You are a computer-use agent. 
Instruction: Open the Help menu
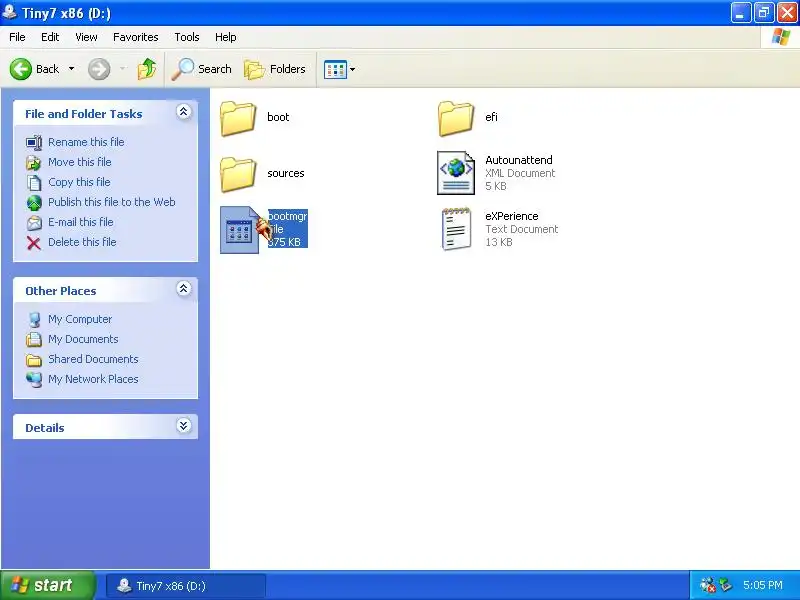pyautogui.click(x=226, y=37)
